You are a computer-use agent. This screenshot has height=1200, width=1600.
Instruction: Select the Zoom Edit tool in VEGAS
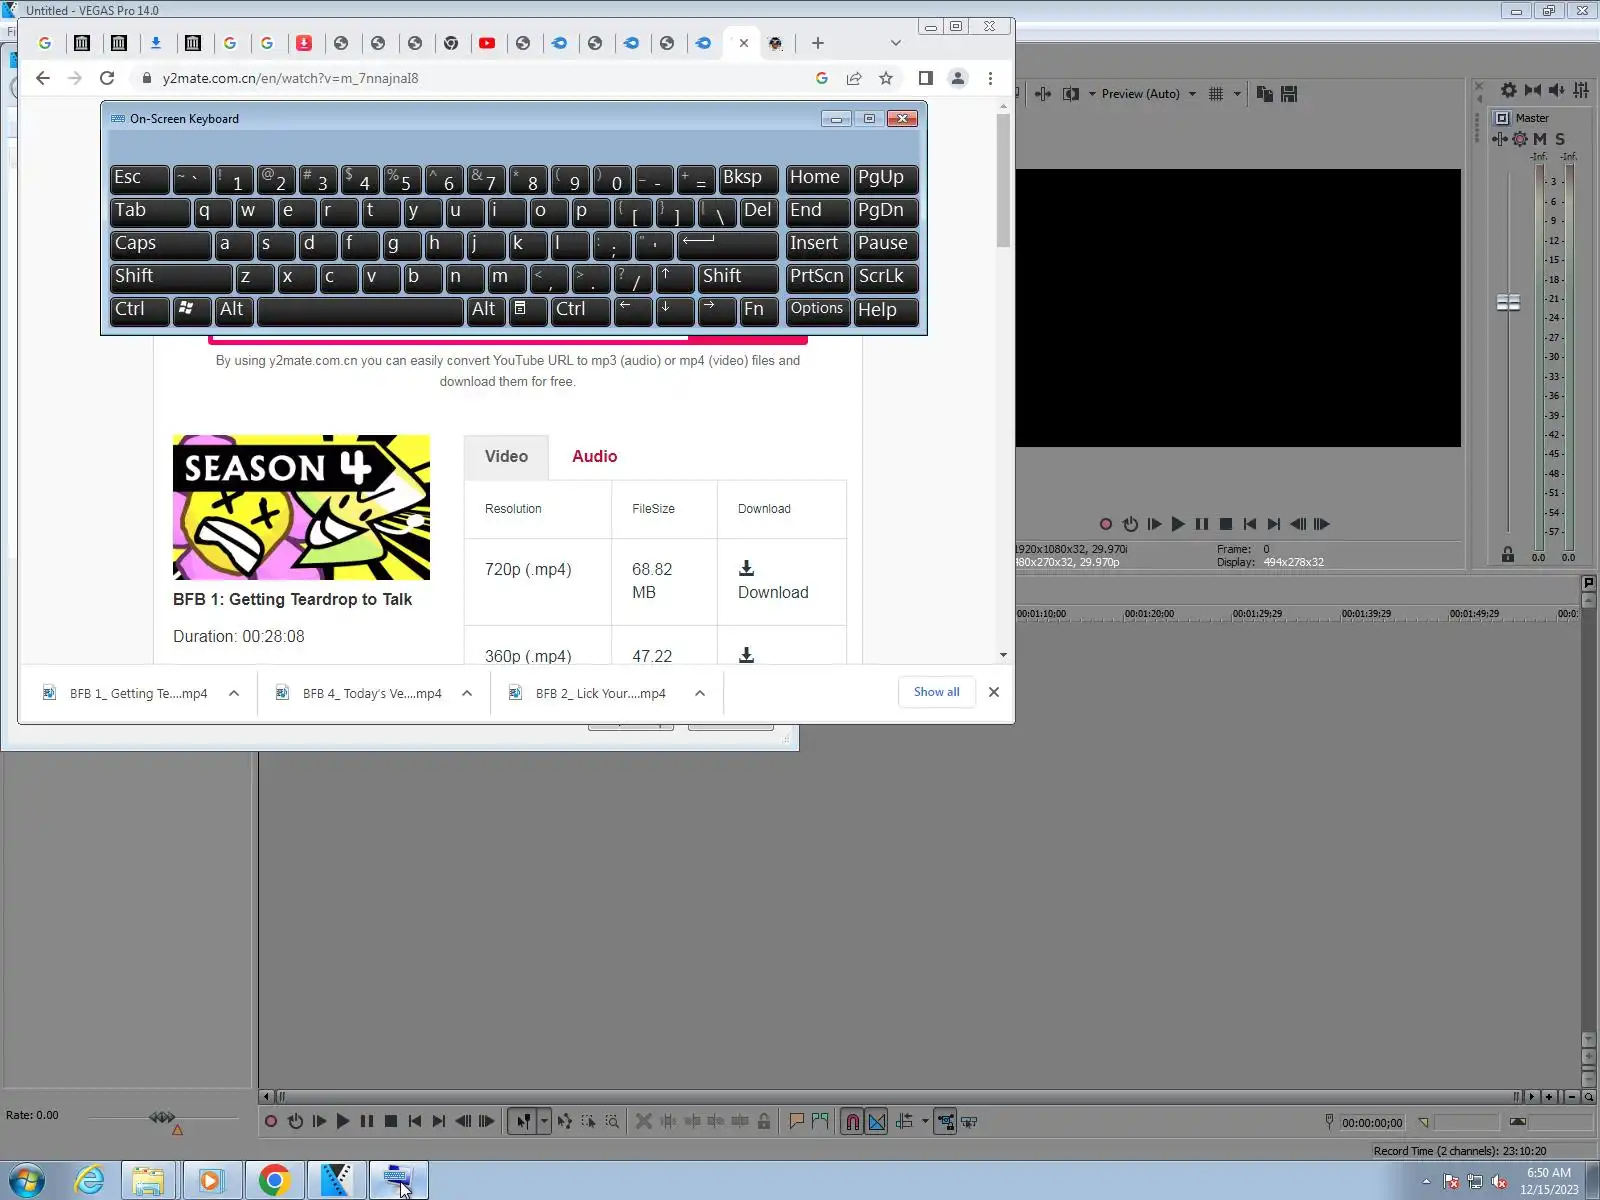pyautogui.click(x=612, y=1122)
